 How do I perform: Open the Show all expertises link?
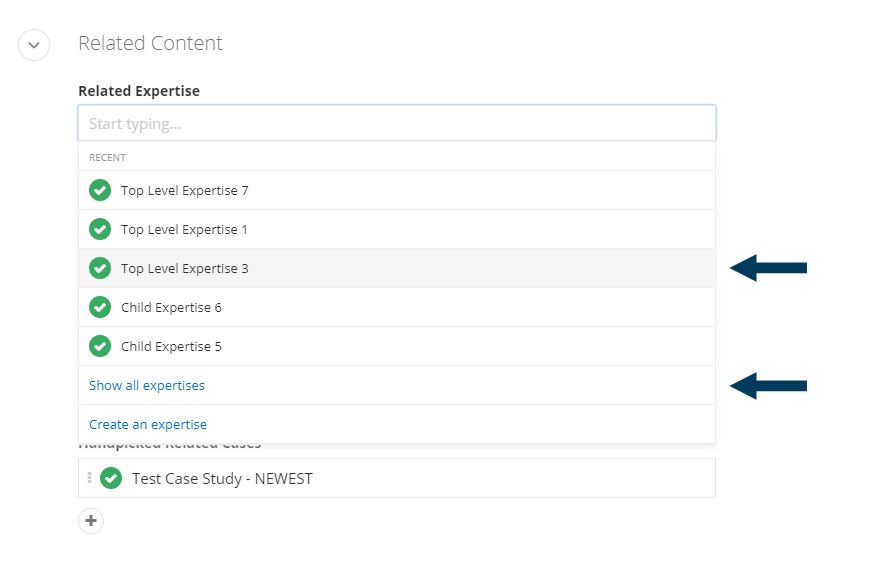pos(147,385)
